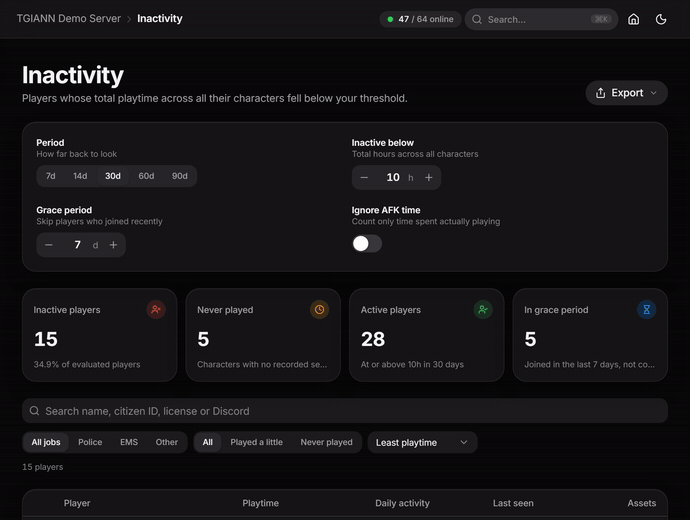
Task: Open the Active players card
Action: [426, 335]
